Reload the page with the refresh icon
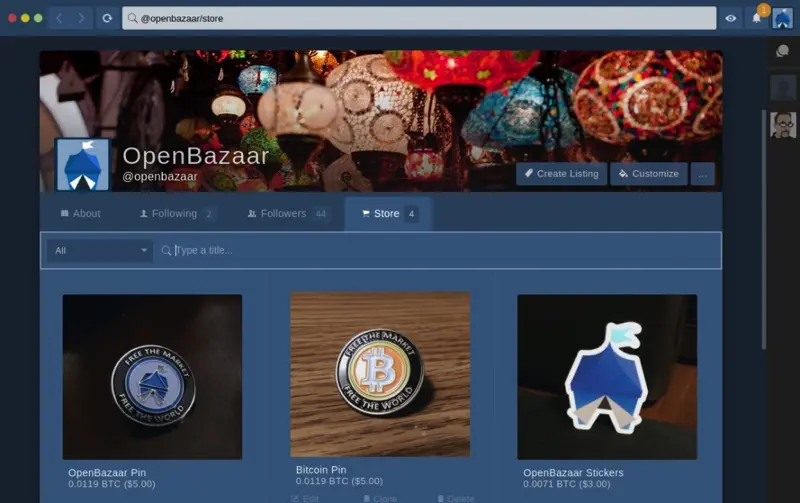This screenshot has height=503, width=800. click(107, 18)
